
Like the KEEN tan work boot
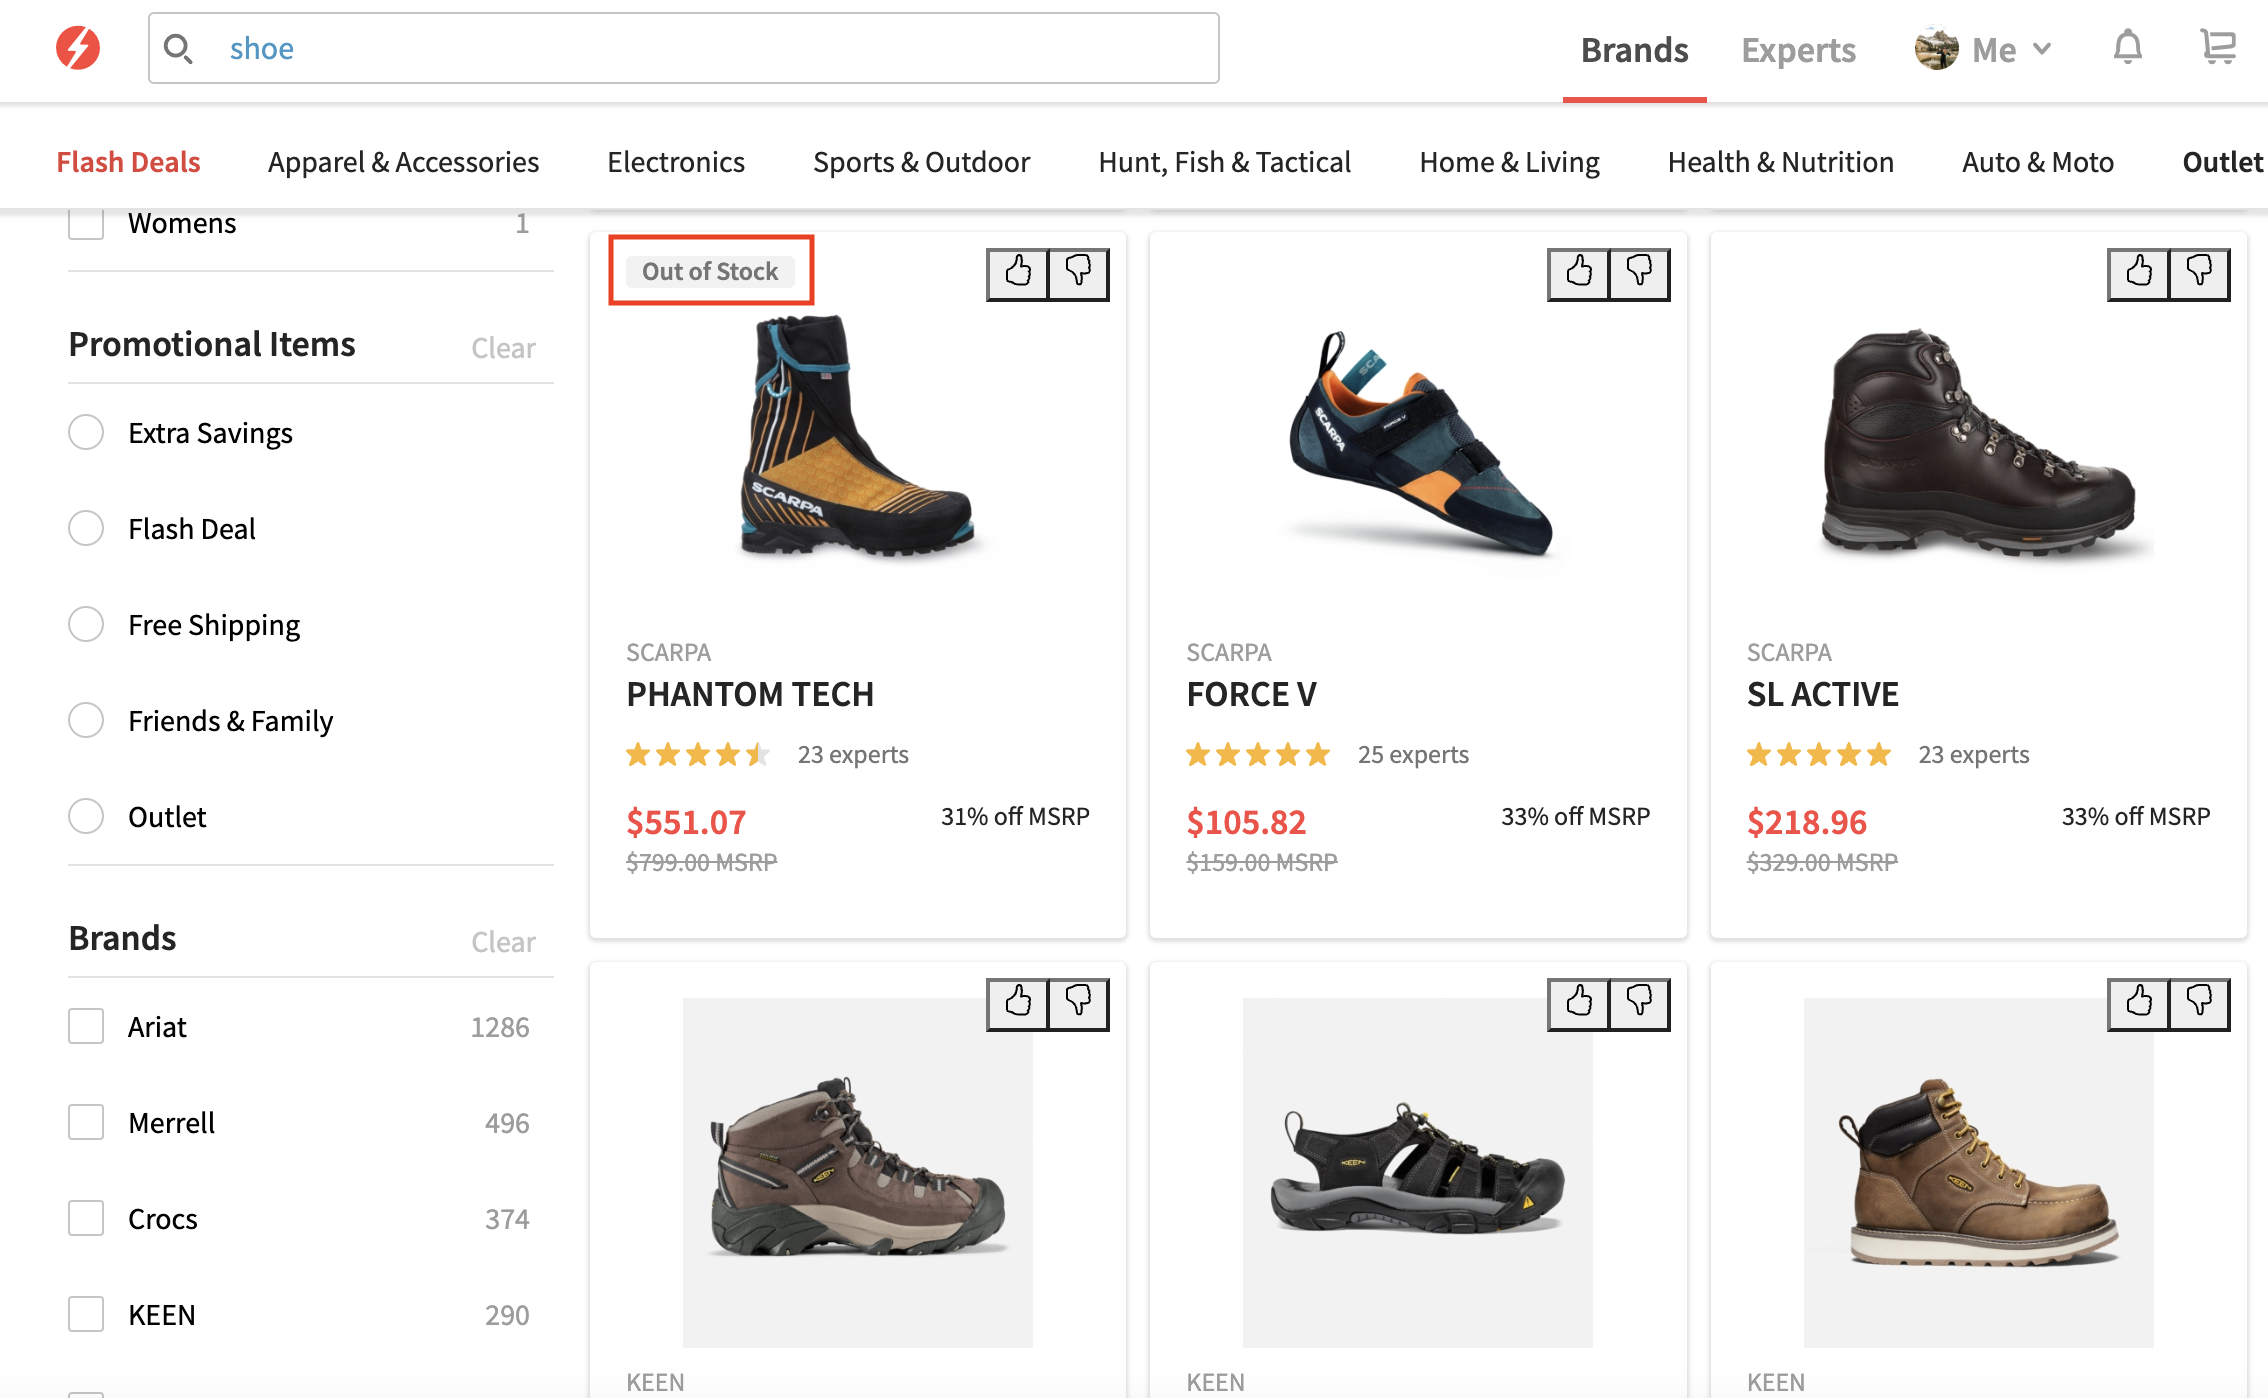point(2139,1003)
